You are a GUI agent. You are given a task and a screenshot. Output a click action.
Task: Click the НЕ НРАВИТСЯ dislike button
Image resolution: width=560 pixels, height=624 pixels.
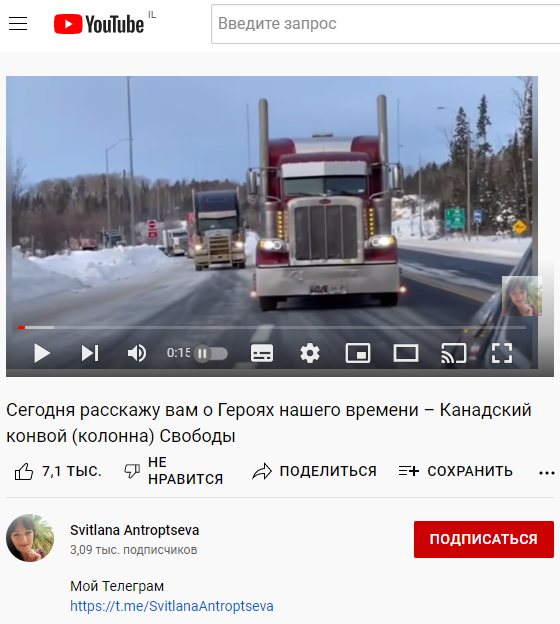coord(174,471)
